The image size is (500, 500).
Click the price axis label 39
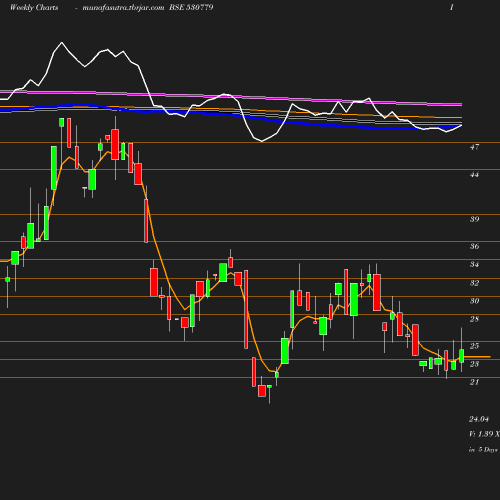click(x=474, y=219)
